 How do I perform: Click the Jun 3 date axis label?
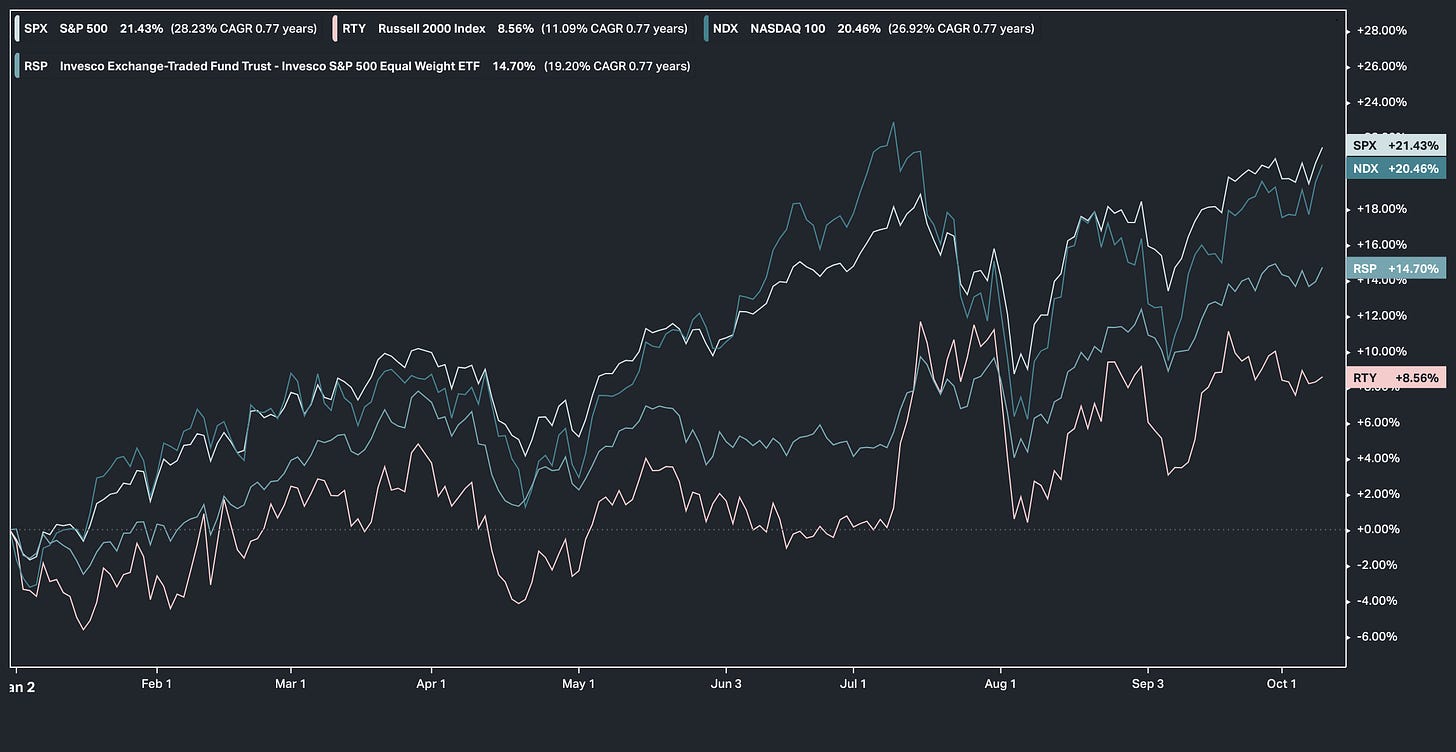pos(726,684)
